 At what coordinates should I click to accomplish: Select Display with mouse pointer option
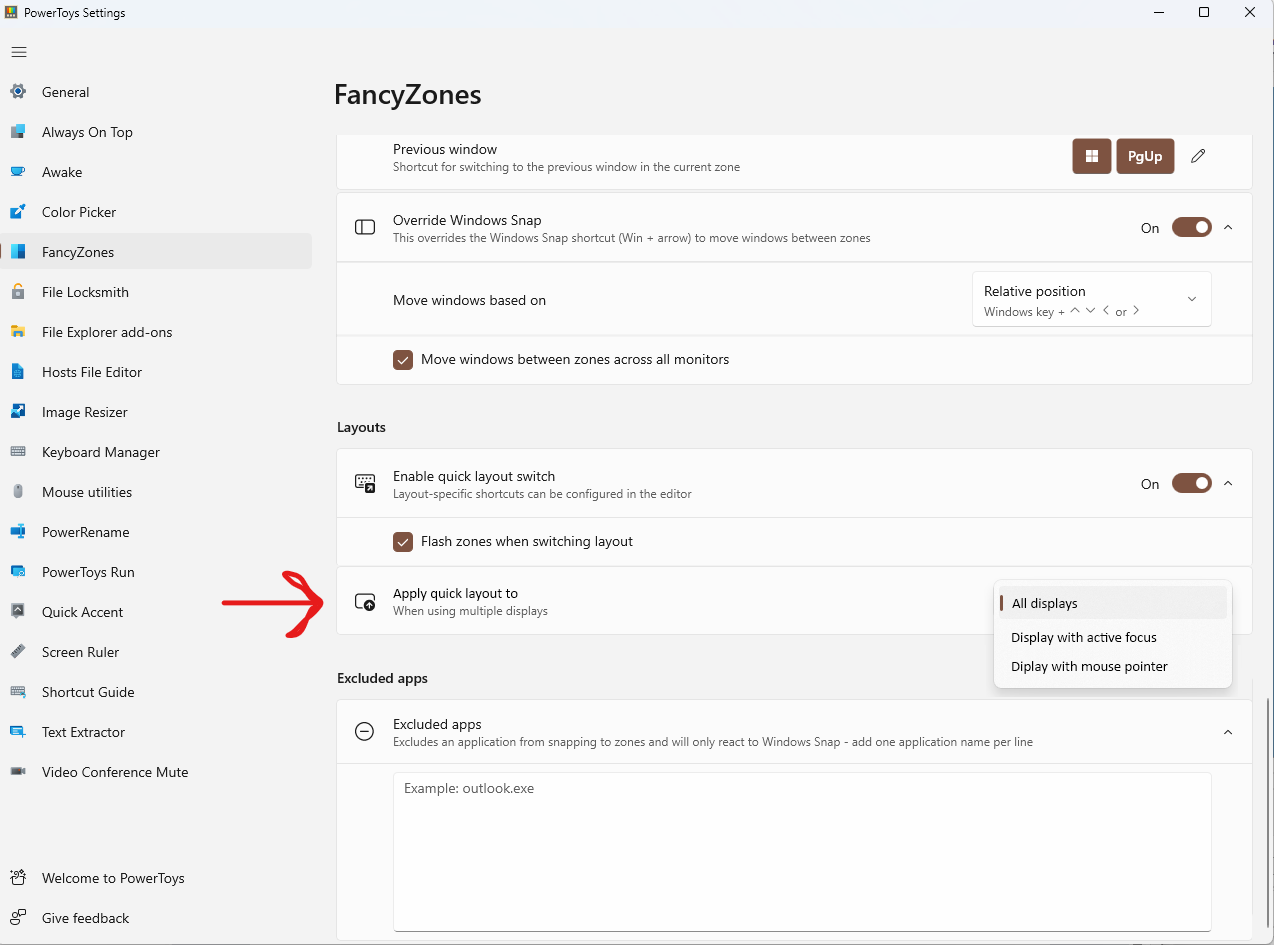click(x=1089, y=666)
